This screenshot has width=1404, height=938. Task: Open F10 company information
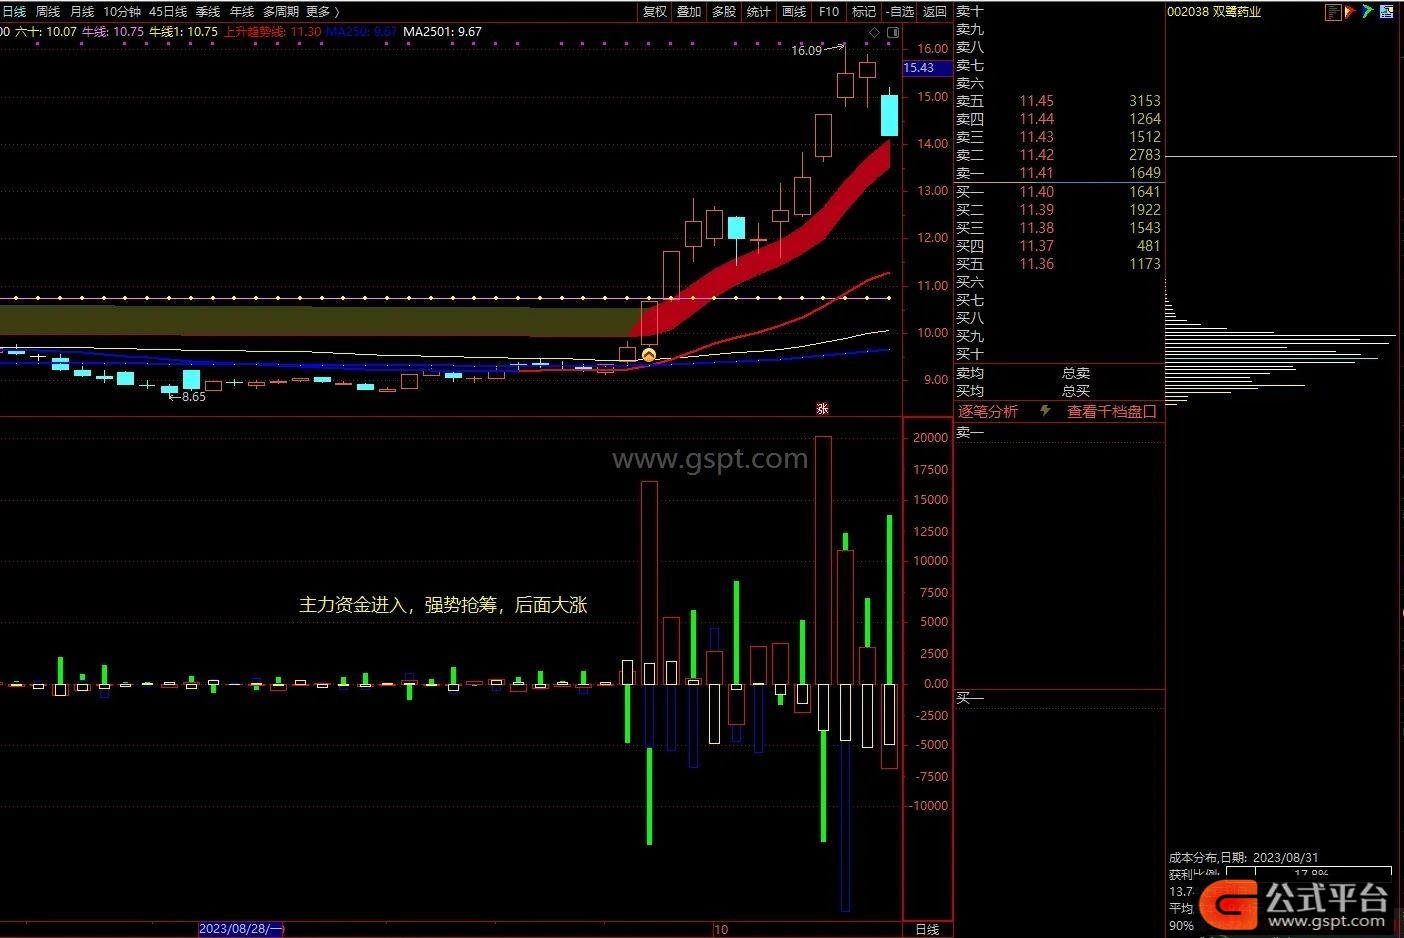[x=829, y=11]
